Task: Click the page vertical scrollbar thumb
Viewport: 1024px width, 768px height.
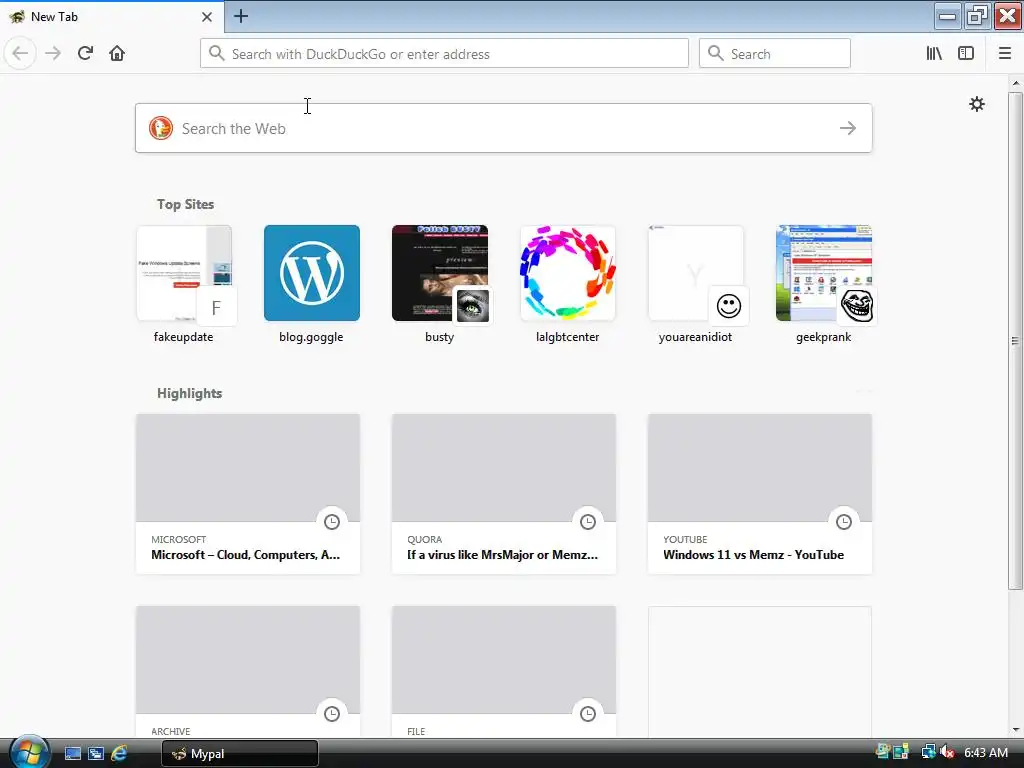Action: [1015, 340]
